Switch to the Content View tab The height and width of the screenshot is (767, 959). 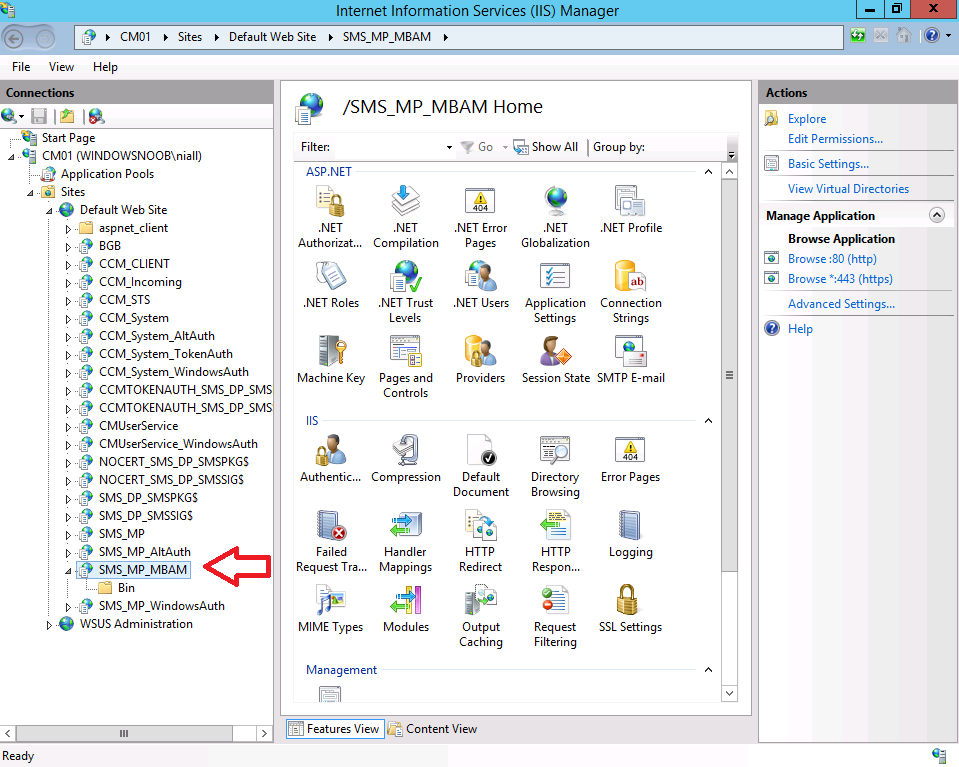432,729
